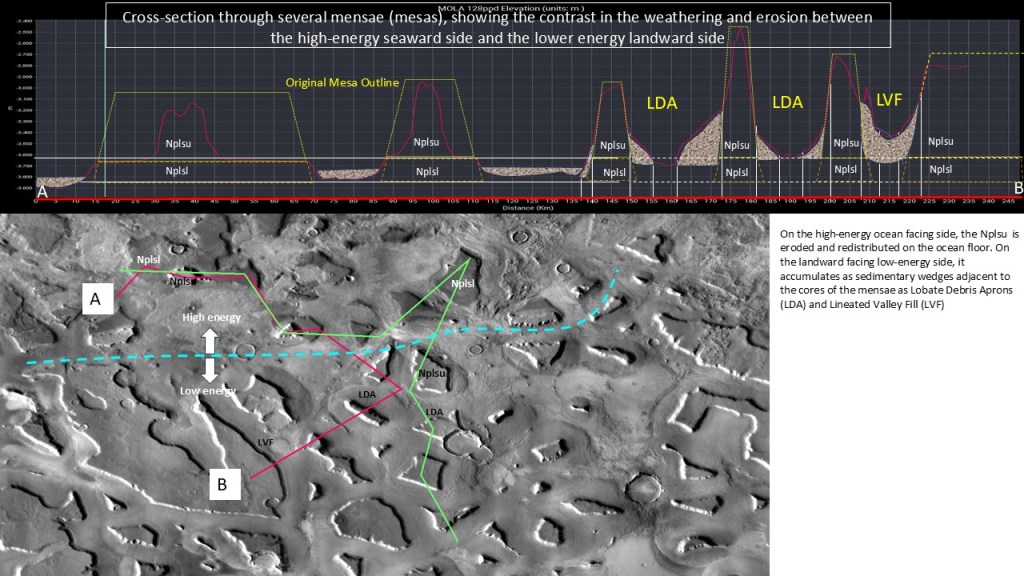Select the LVF annotation on the terrain map
This screenshot has width=1024, height=576.
pos(265,440)
